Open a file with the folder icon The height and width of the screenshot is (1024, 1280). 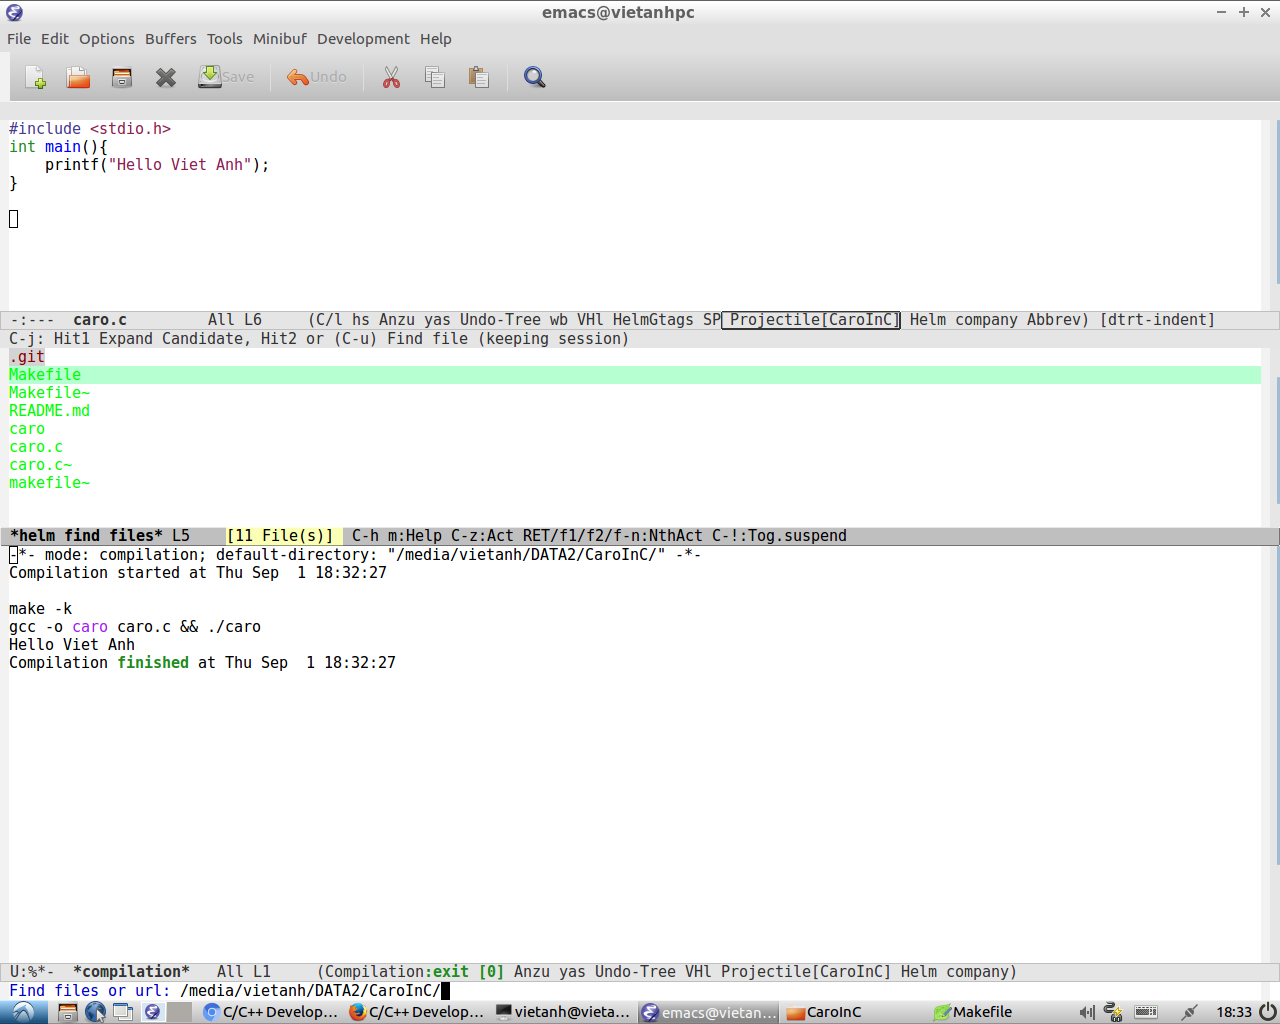[x=78, y=78]
